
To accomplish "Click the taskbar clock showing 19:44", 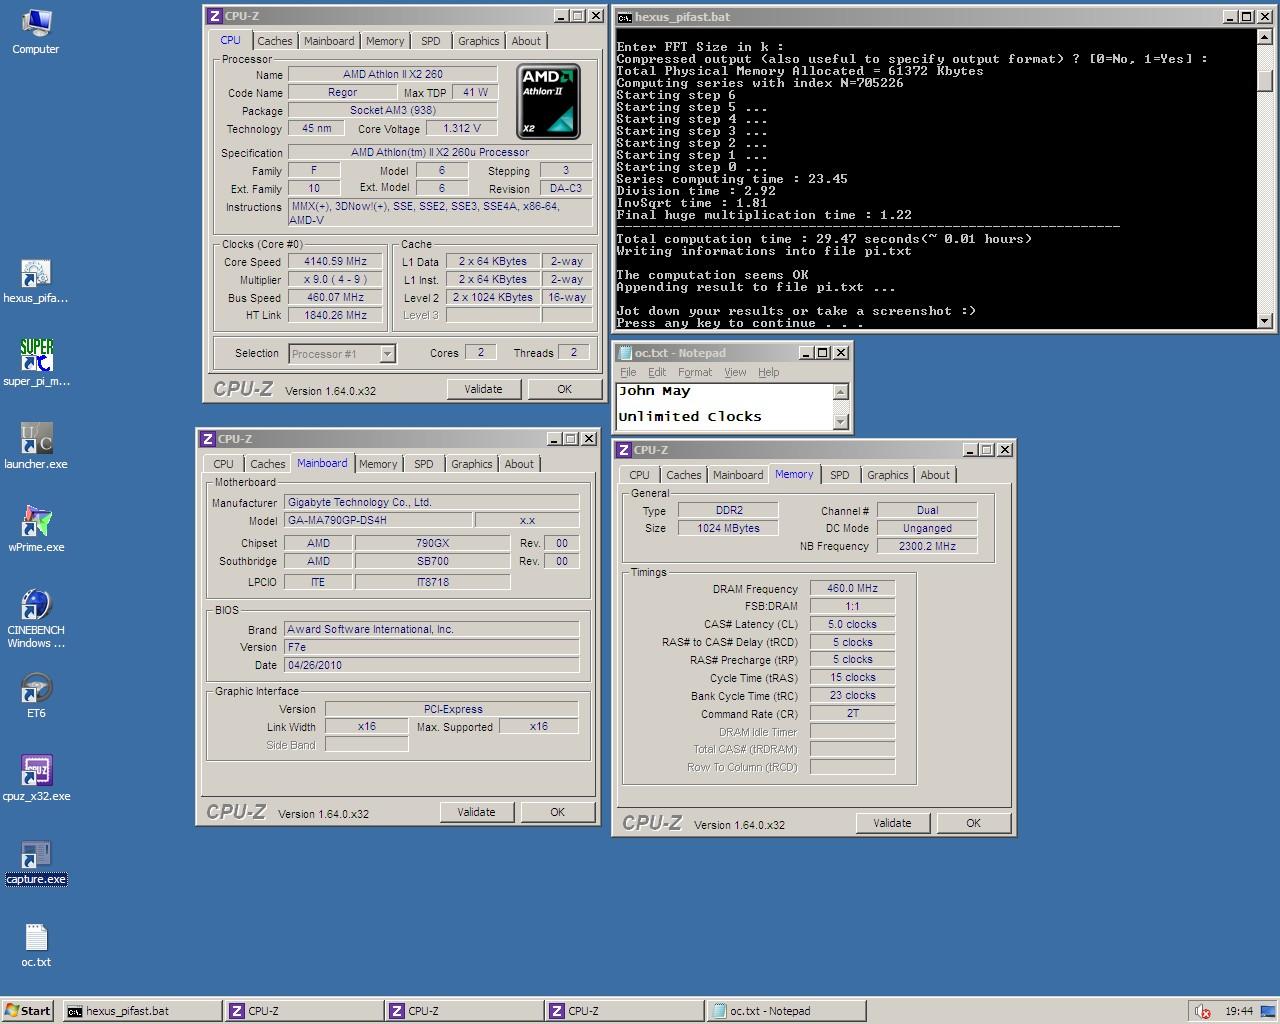I will coord(1239,1011).
